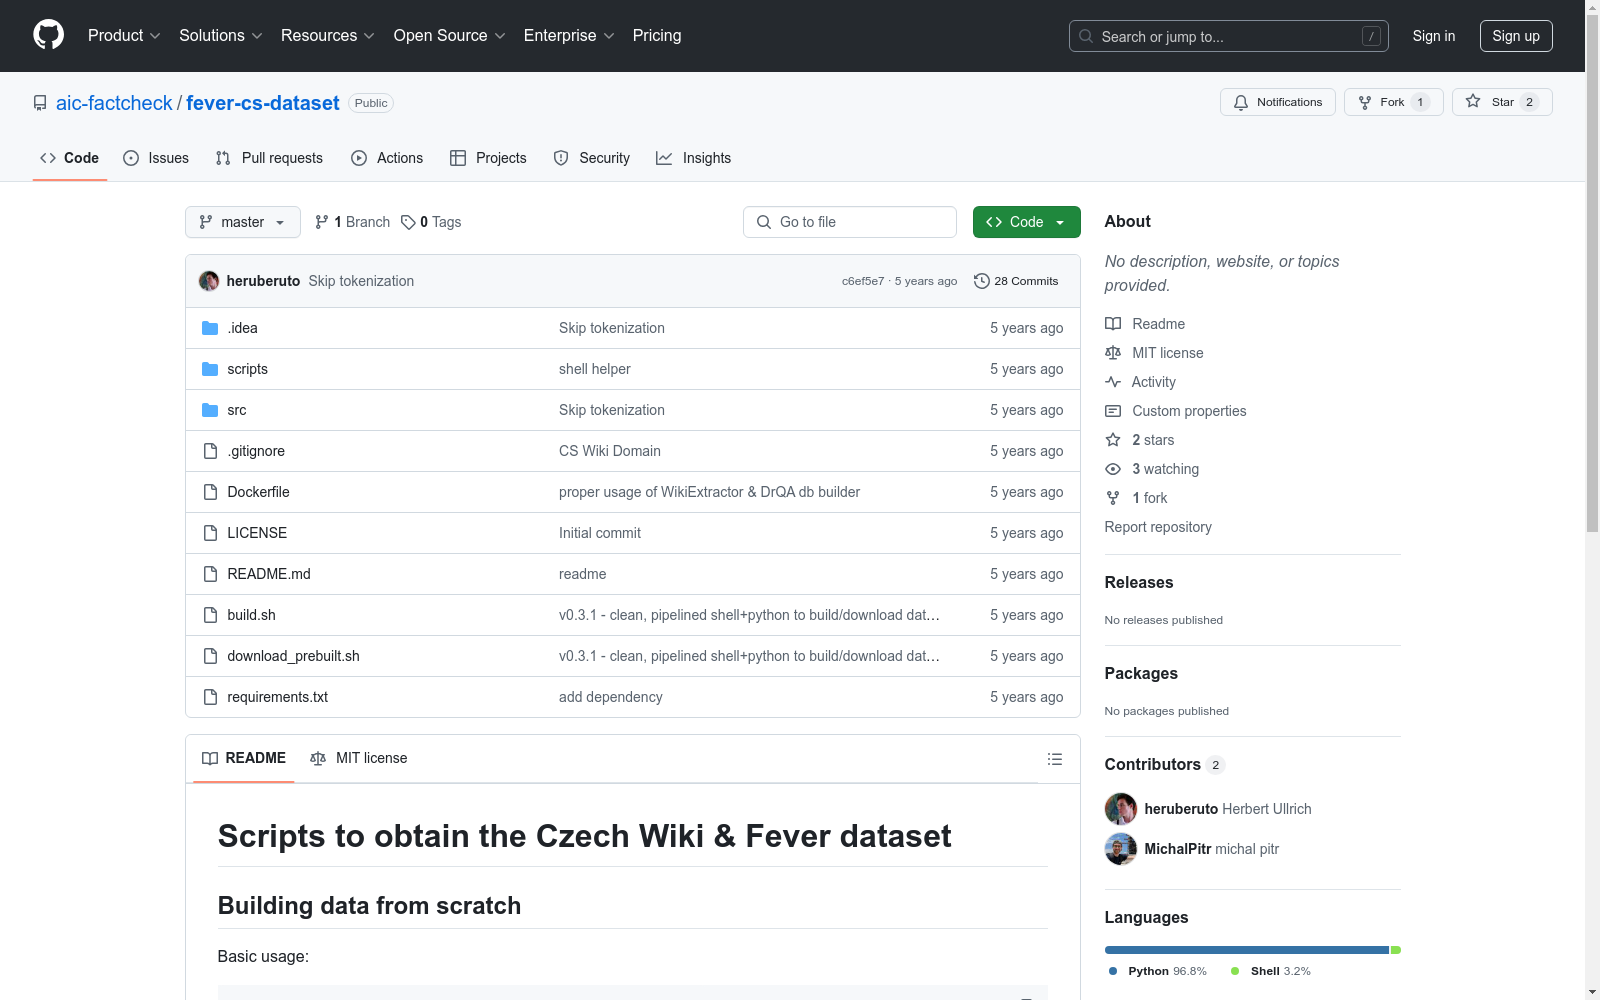This screenshot has width=1600, height=1000.
Task: Open the Pricing link
Action: [x=657, y=36]
